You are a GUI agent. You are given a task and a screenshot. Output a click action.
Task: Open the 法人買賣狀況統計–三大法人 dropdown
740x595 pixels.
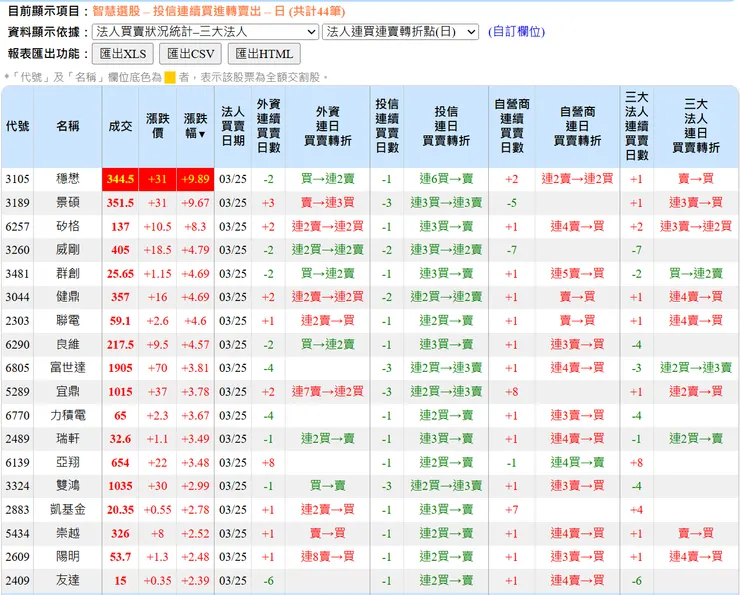coord(205,32)
